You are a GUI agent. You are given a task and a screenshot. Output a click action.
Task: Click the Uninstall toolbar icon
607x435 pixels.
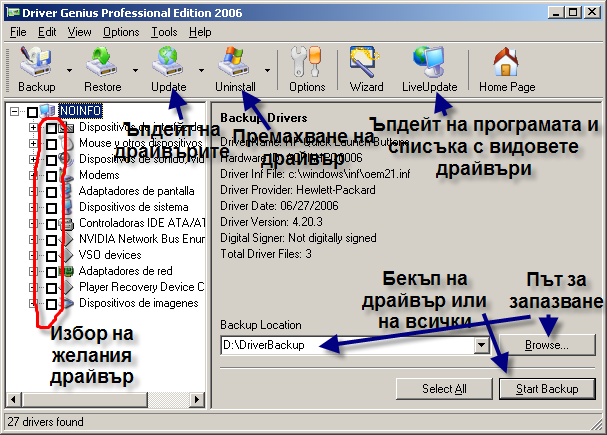tap(234, 61)
